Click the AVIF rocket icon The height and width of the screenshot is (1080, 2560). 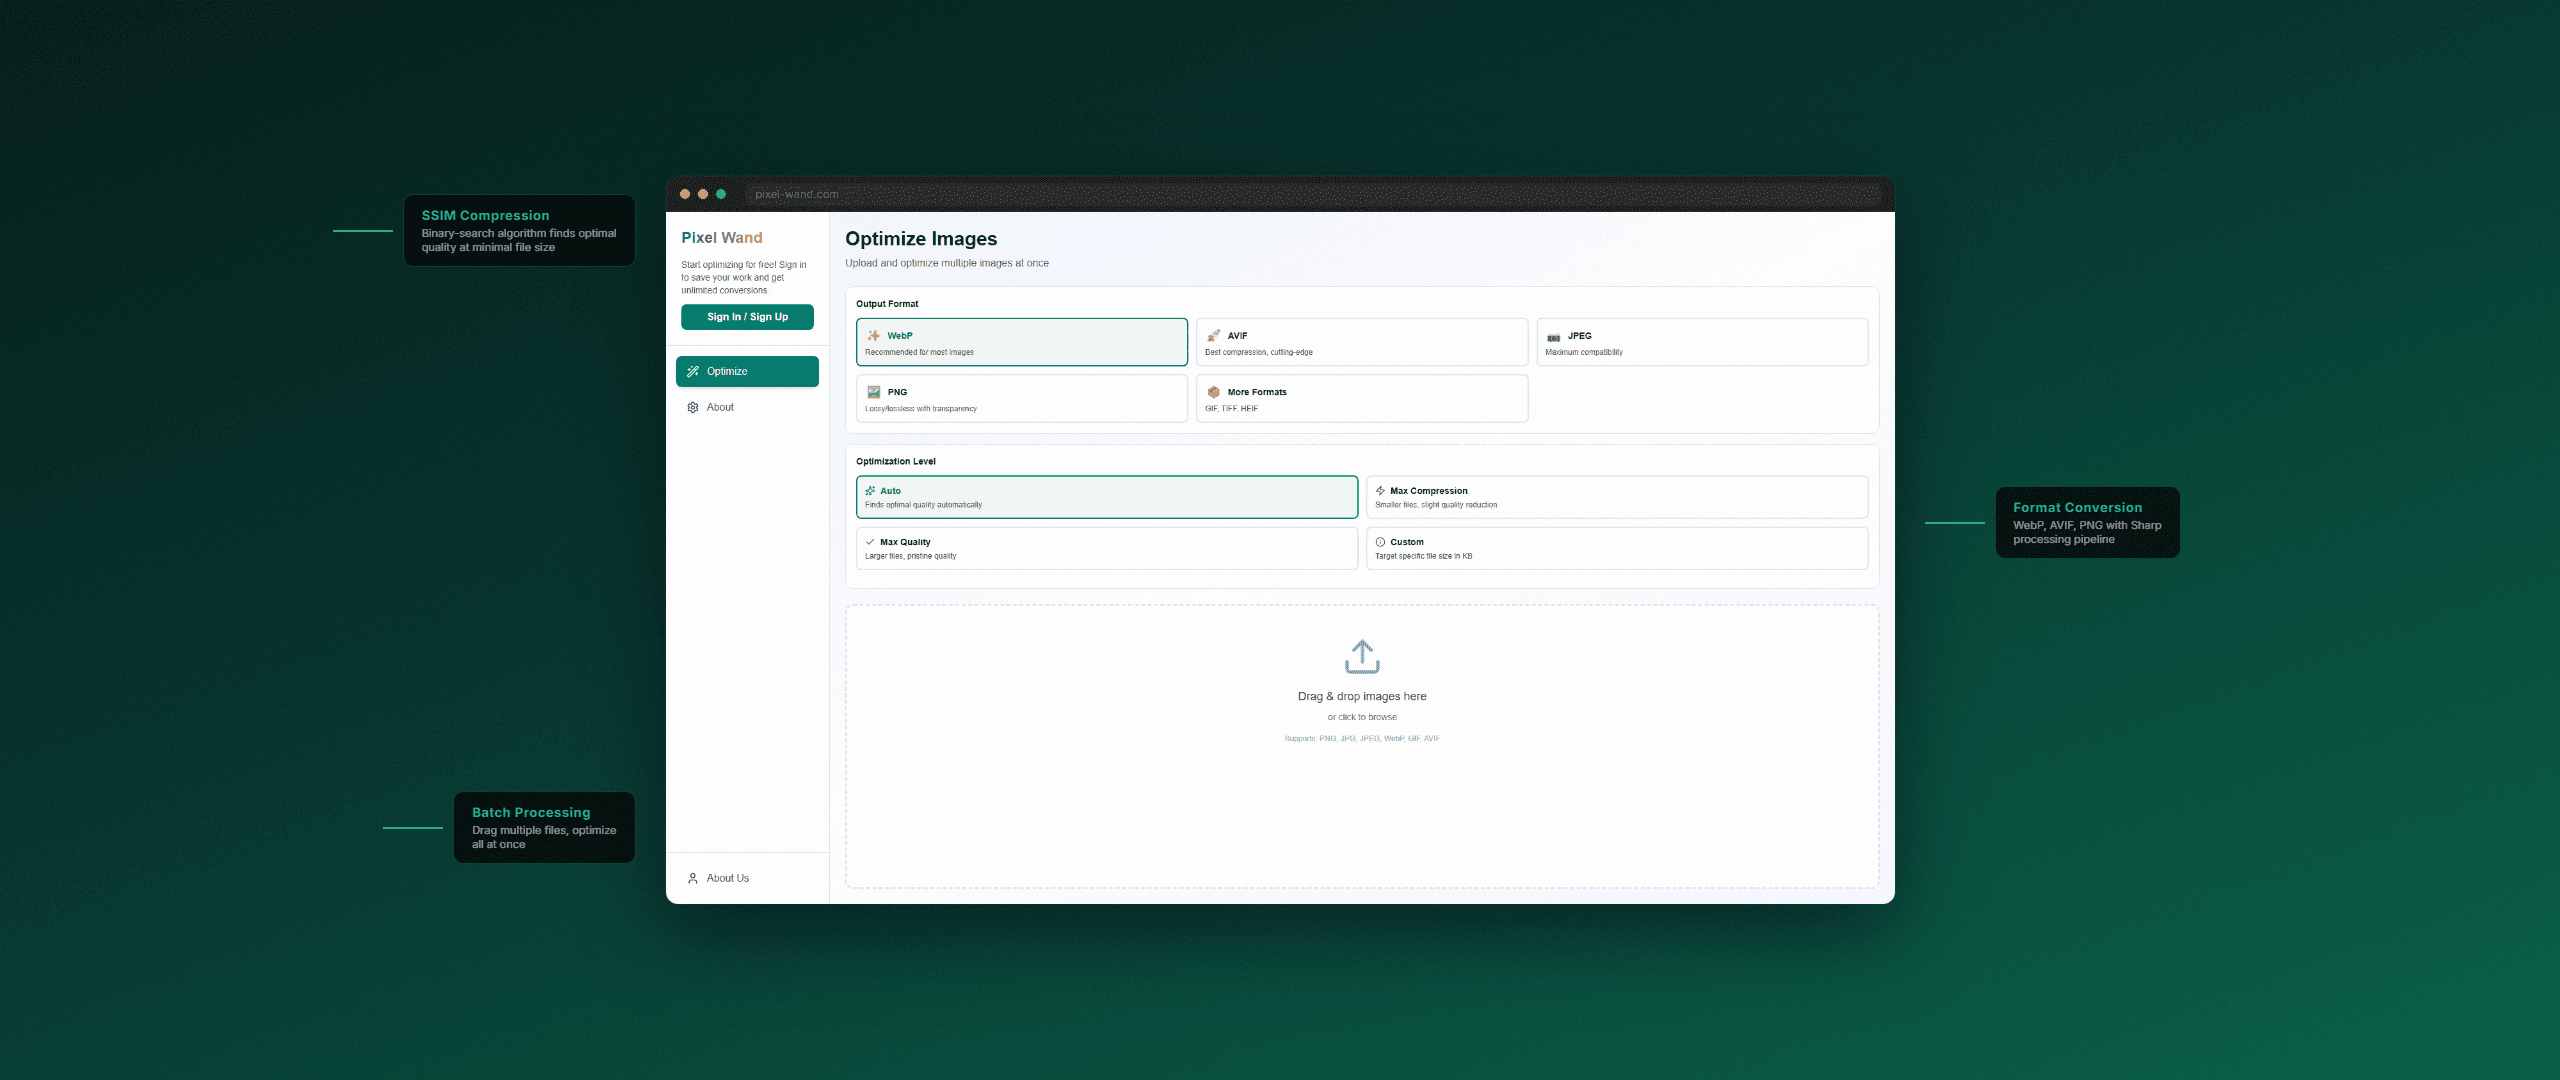(x=1213, y=336)
